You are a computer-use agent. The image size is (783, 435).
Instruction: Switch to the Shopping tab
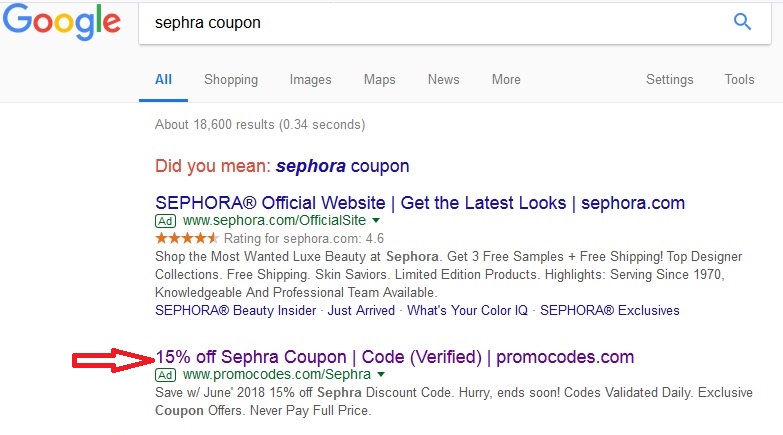click(x=231, y=79)
